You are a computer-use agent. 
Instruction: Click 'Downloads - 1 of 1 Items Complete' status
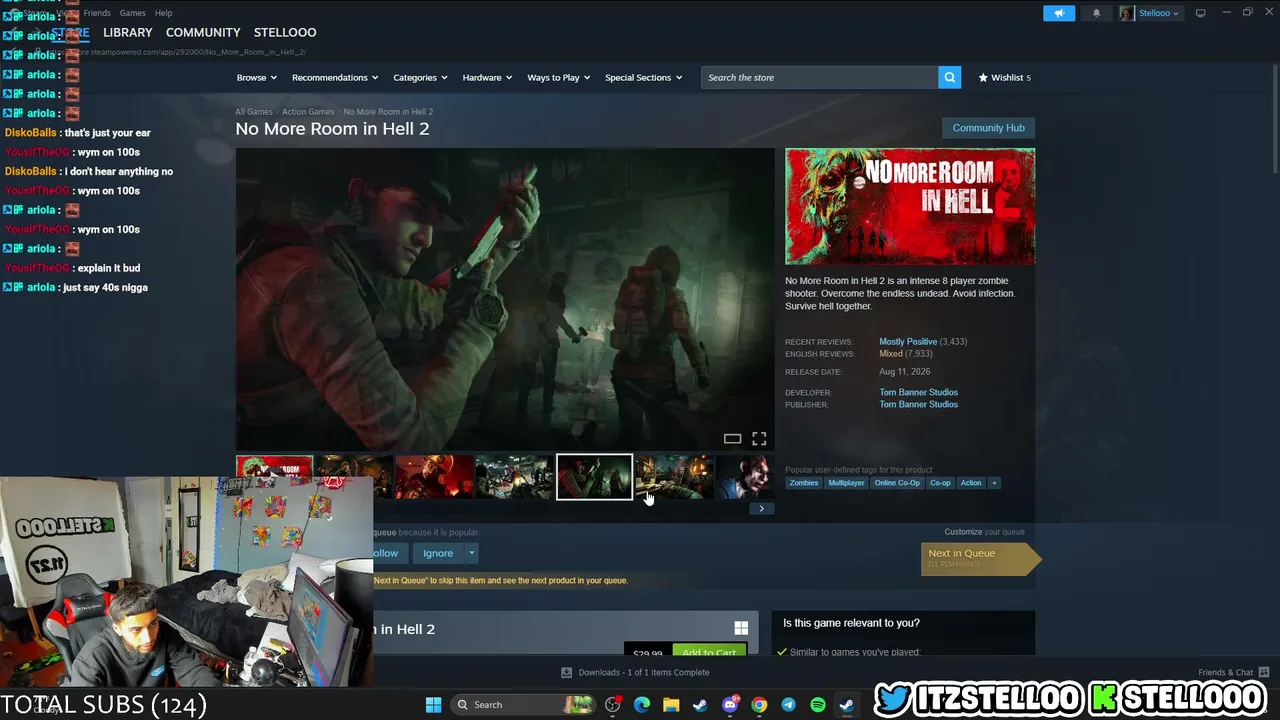pos(644,672)
